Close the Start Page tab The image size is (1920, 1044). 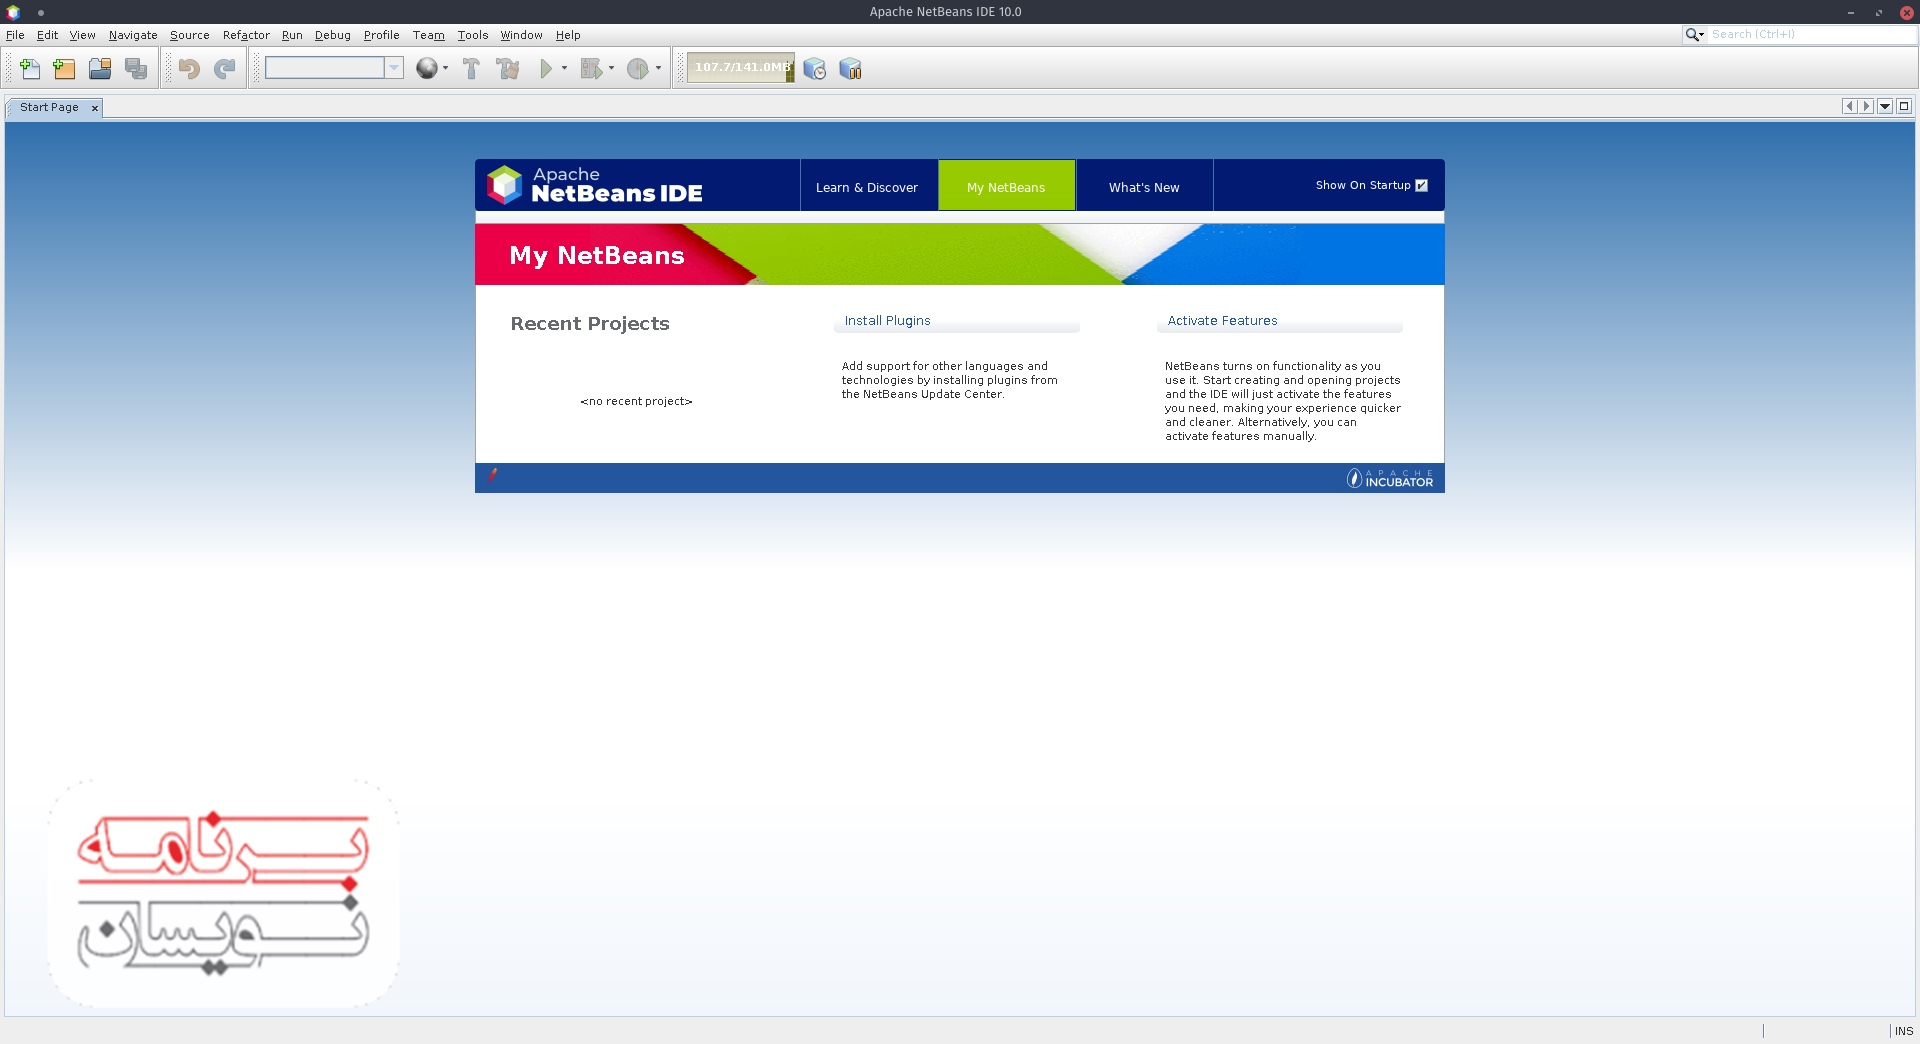click(95, 108)
